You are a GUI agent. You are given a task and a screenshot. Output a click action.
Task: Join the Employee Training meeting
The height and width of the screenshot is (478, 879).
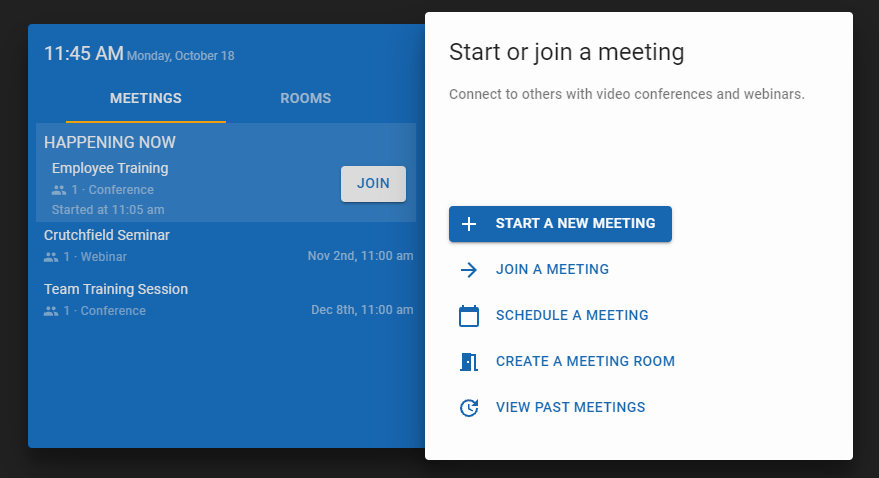[x=373, y=184]
